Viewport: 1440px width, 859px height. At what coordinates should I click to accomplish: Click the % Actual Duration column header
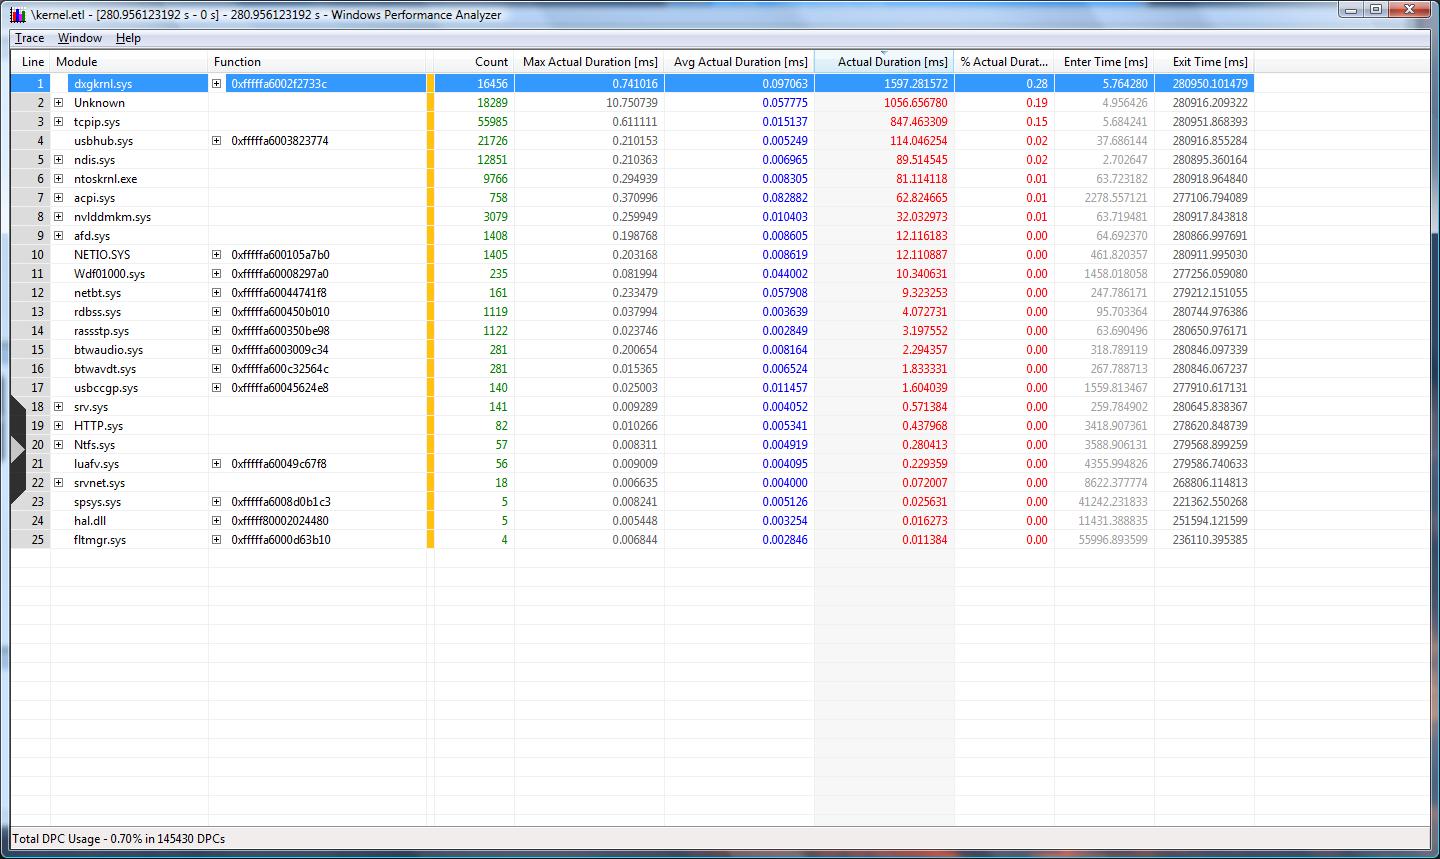pos(1005,62)
